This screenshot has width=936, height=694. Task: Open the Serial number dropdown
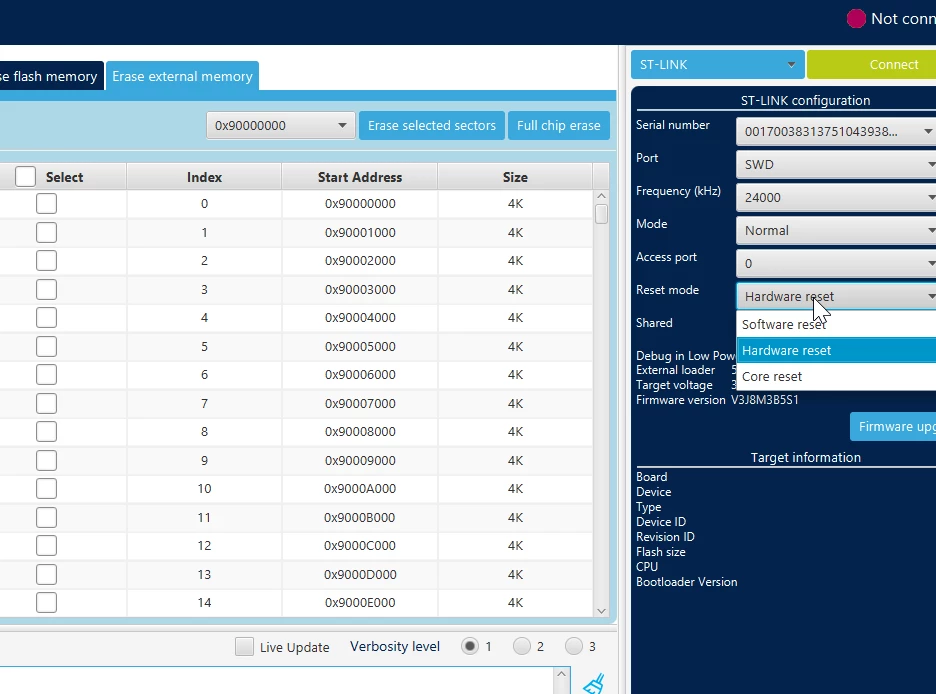pyautogui.click(x=836, y=132)
